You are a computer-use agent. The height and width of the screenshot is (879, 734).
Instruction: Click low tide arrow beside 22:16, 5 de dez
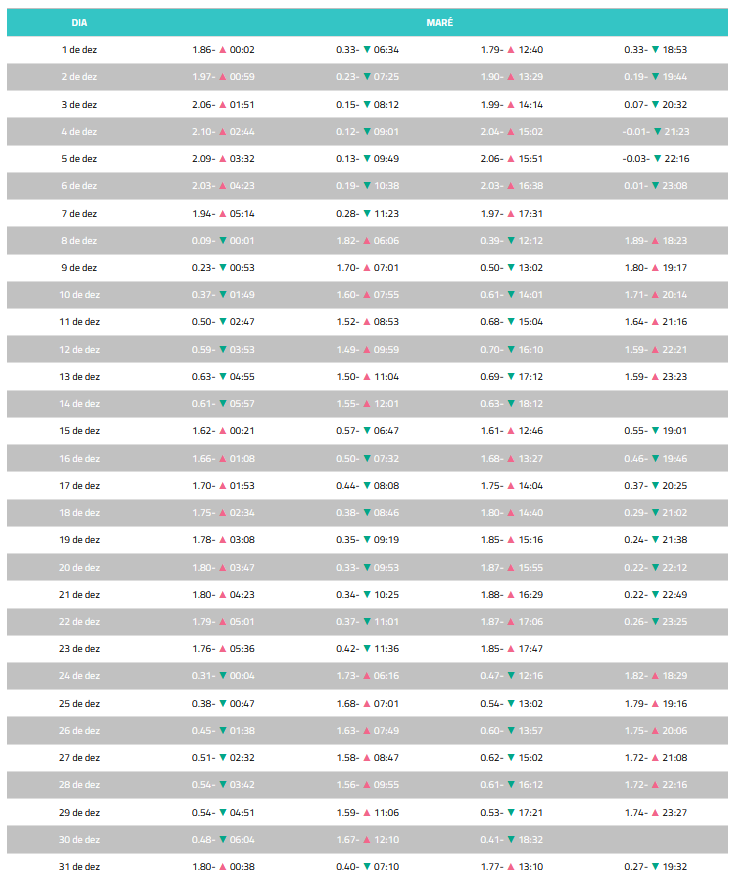tap(656, 158)
